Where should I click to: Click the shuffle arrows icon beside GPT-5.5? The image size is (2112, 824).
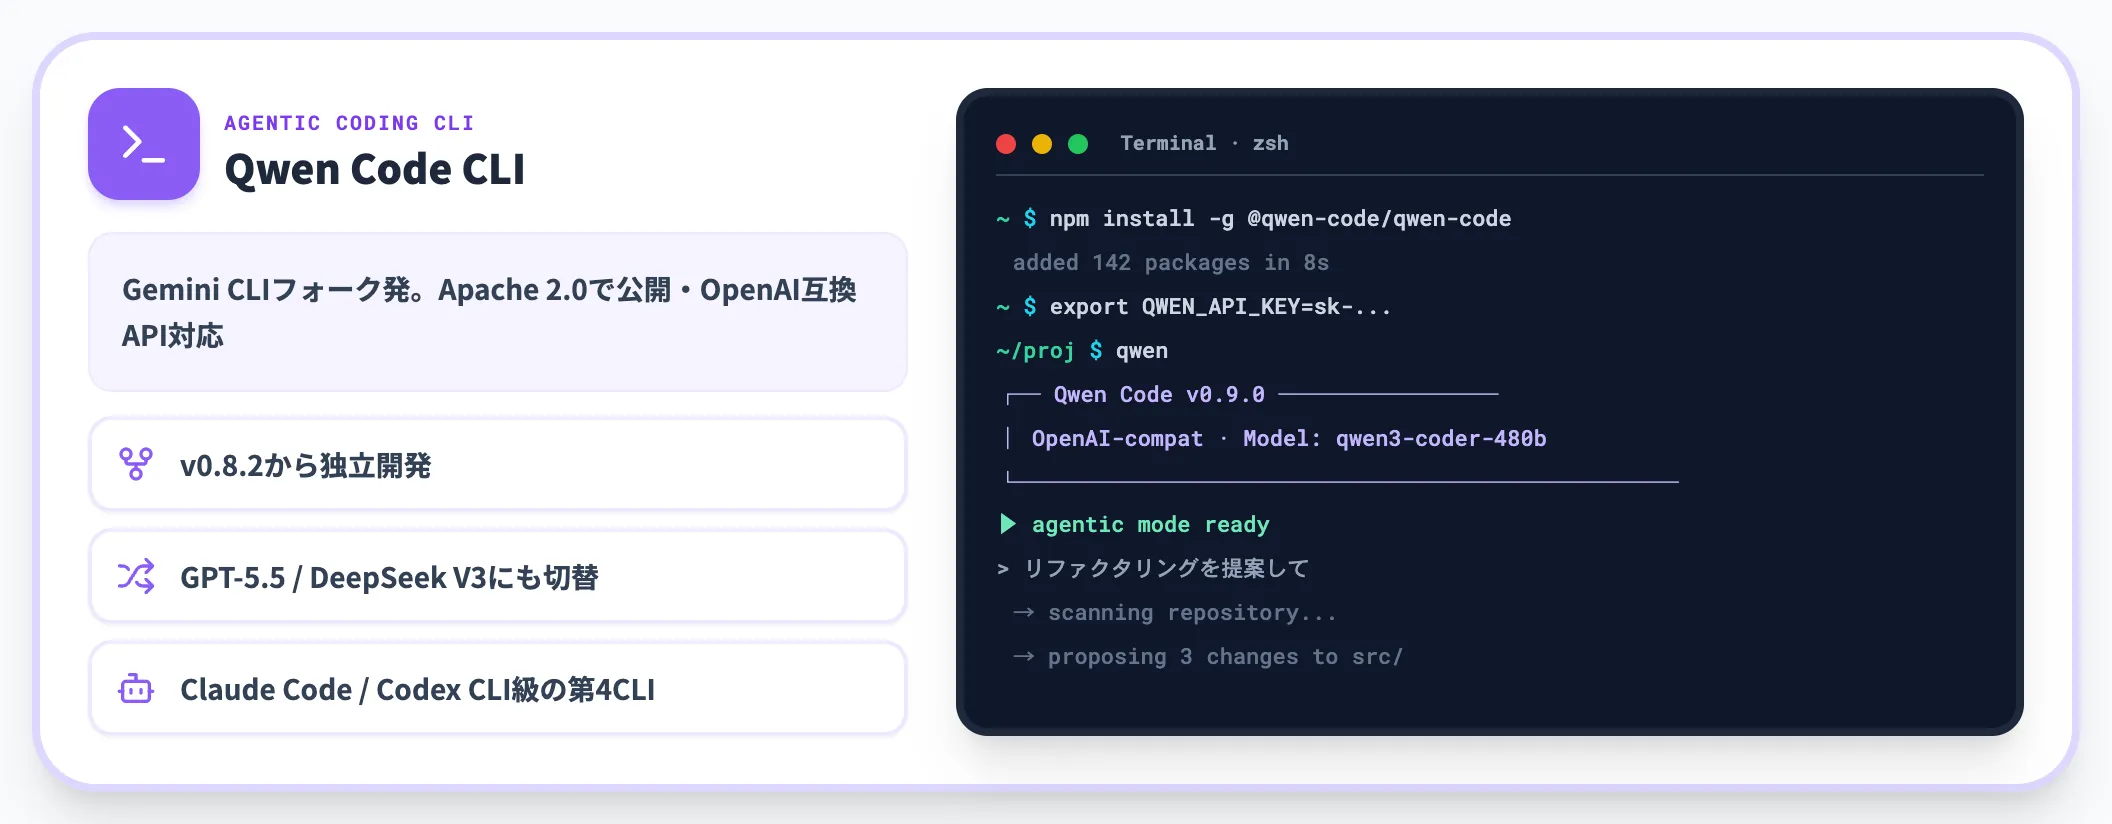click(136, 576)
